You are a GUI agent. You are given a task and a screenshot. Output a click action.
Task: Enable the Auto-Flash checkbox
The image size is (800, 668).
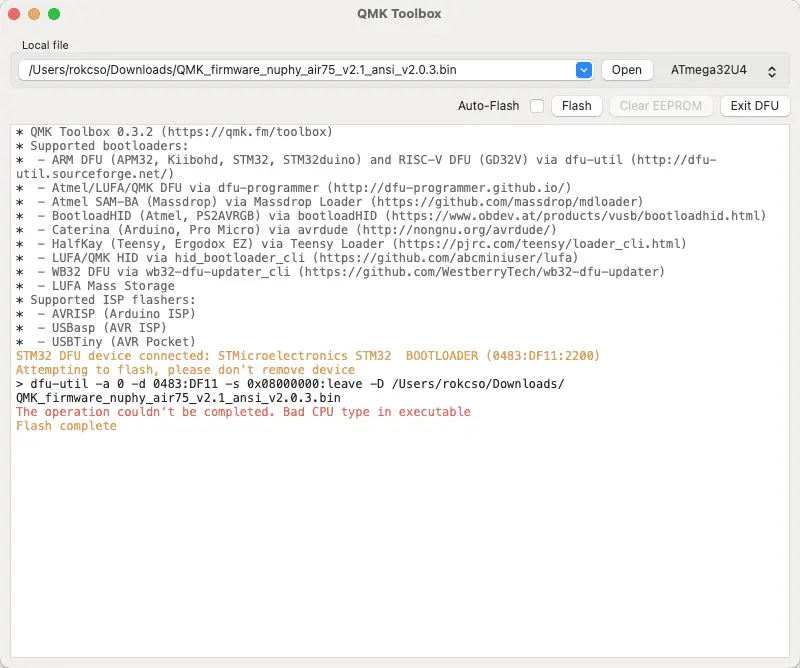pos(537,106)
